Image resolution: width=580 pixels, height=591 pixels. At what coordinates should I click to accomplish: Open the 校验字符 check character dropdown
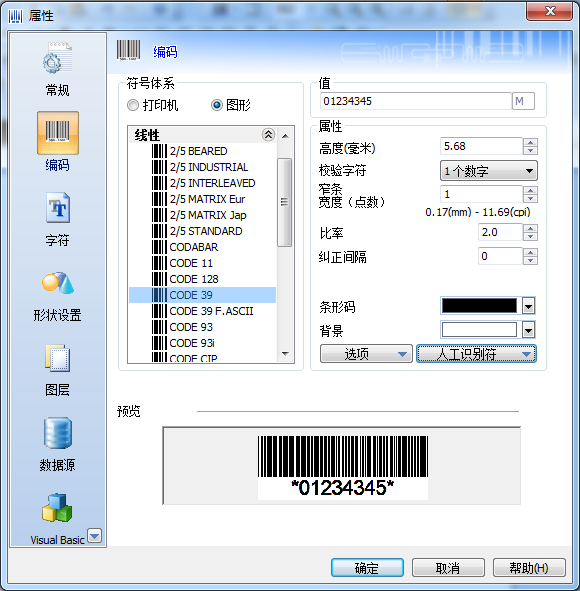tap(489, 171)
